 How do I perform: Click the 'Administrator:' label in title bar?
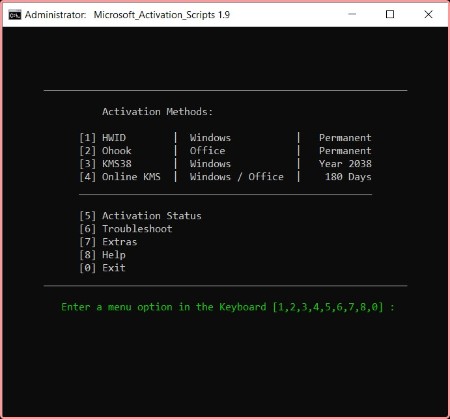[56, 15]
